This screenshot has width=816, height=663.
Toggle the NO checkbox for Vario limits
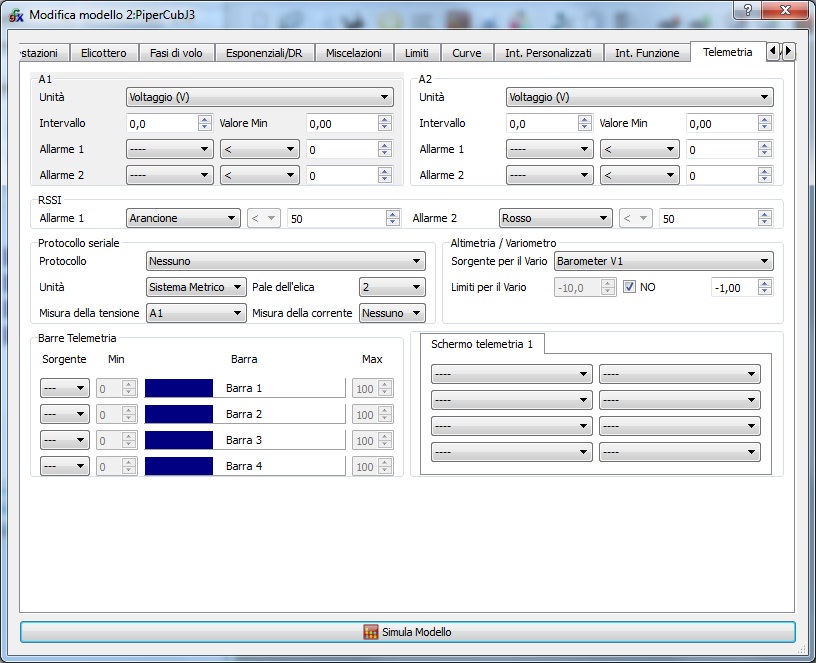tap(629, 287)
